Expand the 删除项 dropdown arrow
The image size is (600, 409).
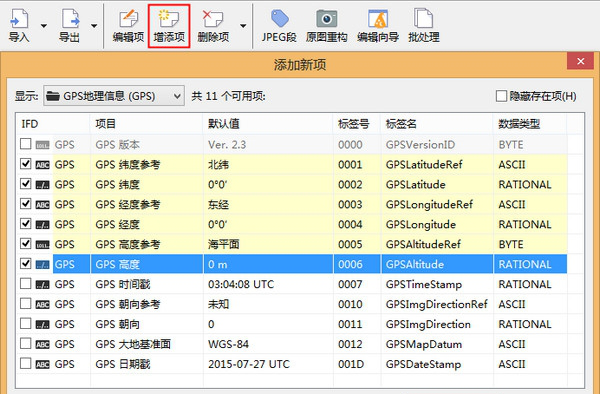pos(243,26)
